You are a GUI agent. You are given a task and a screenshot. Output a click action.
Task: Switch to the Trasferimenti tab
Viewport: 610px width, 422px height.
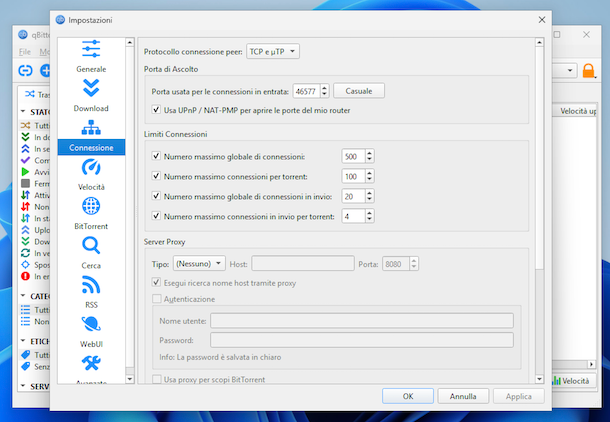37,95
